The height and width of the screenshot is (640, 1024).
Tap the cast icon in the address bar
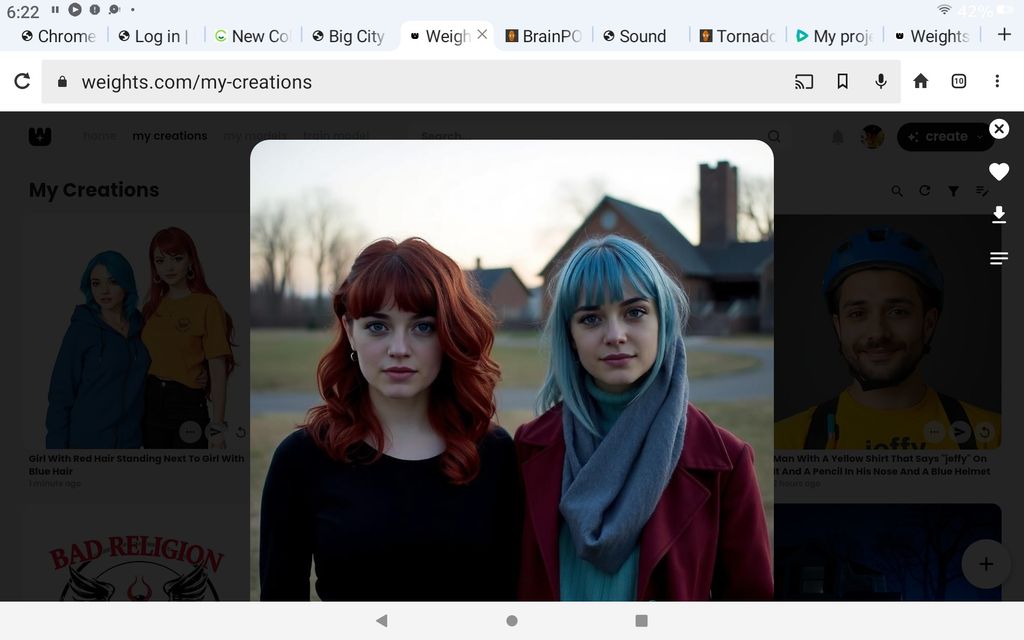click(x=804, y=82)
